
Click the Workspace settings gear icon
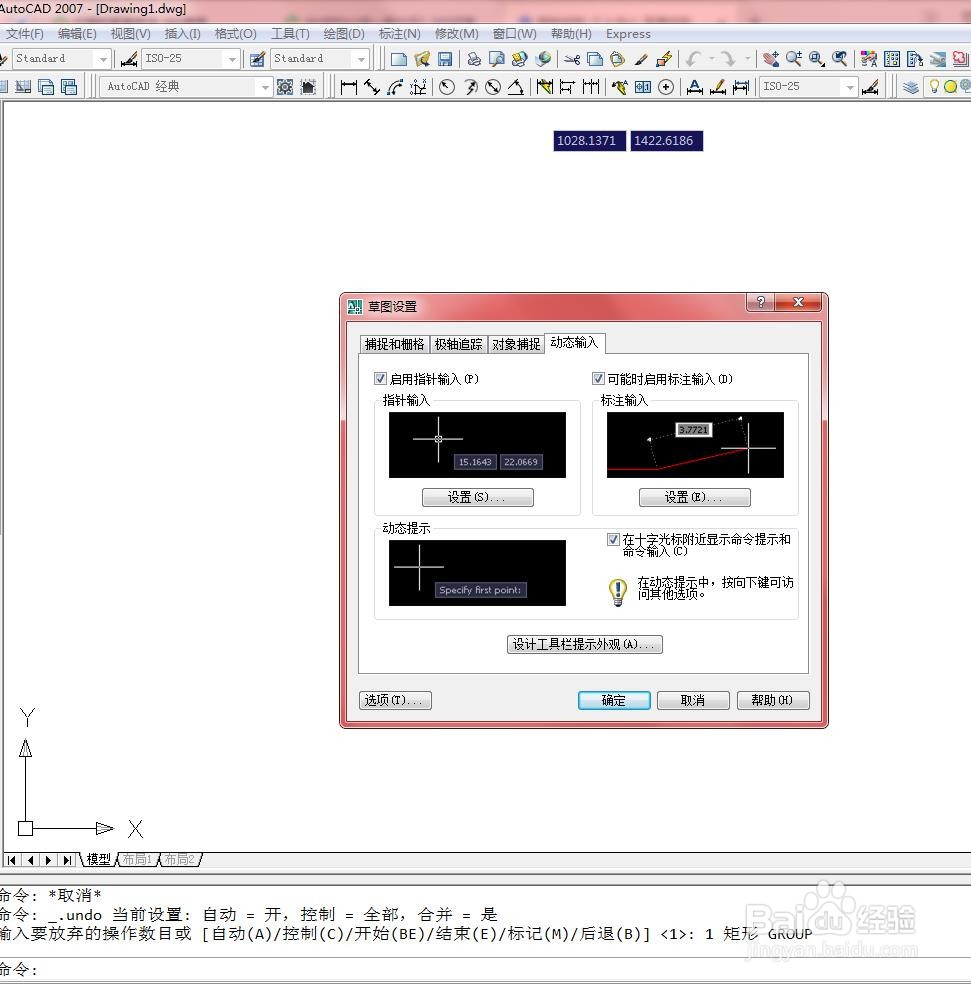[x=285, y=87]
